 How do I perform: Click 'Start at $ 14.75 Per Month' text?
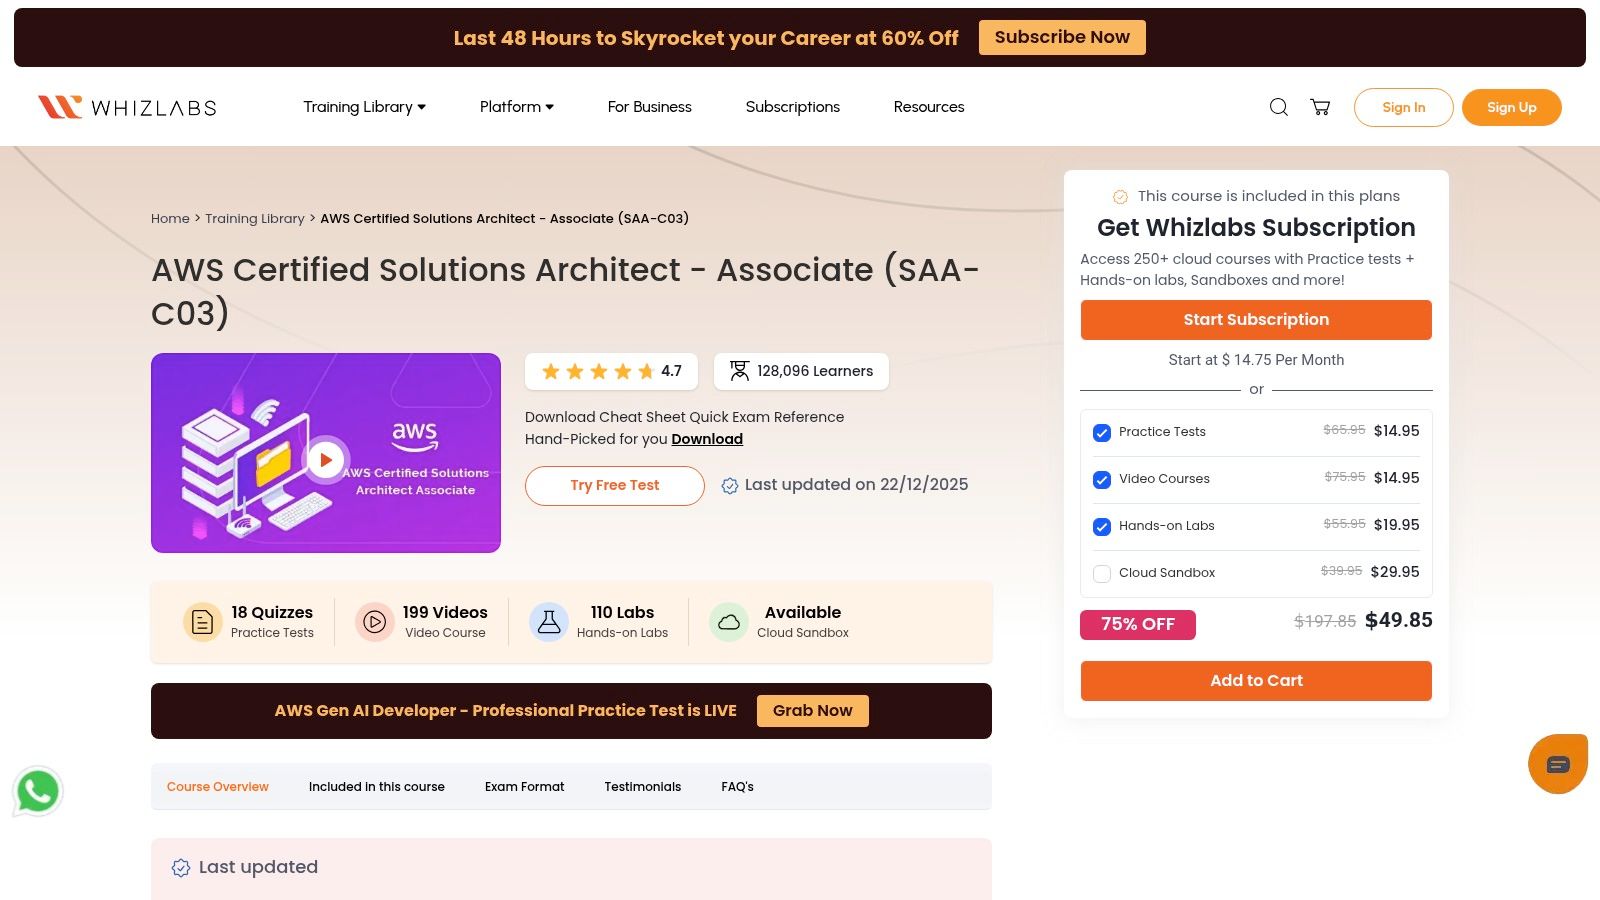(x=1256, y=360)
